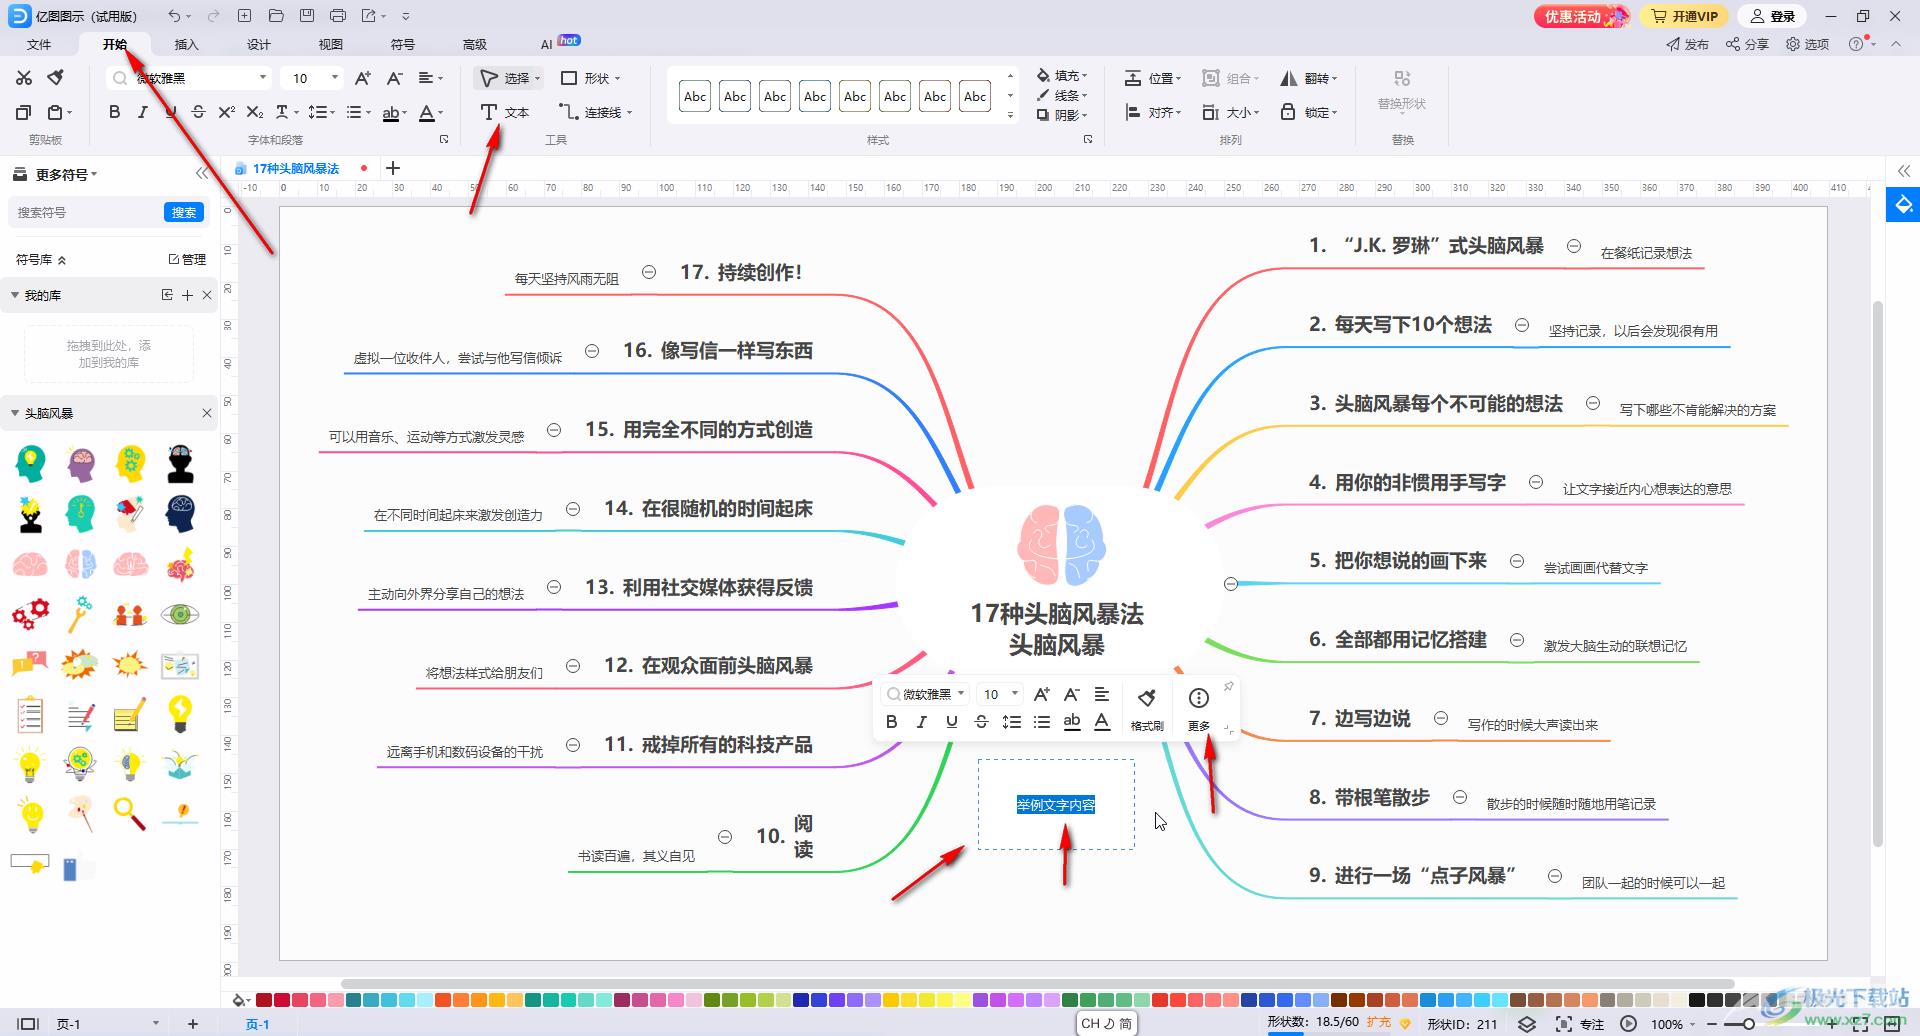
Task: Click the Login button
Action: click(x=1774, y=16)
